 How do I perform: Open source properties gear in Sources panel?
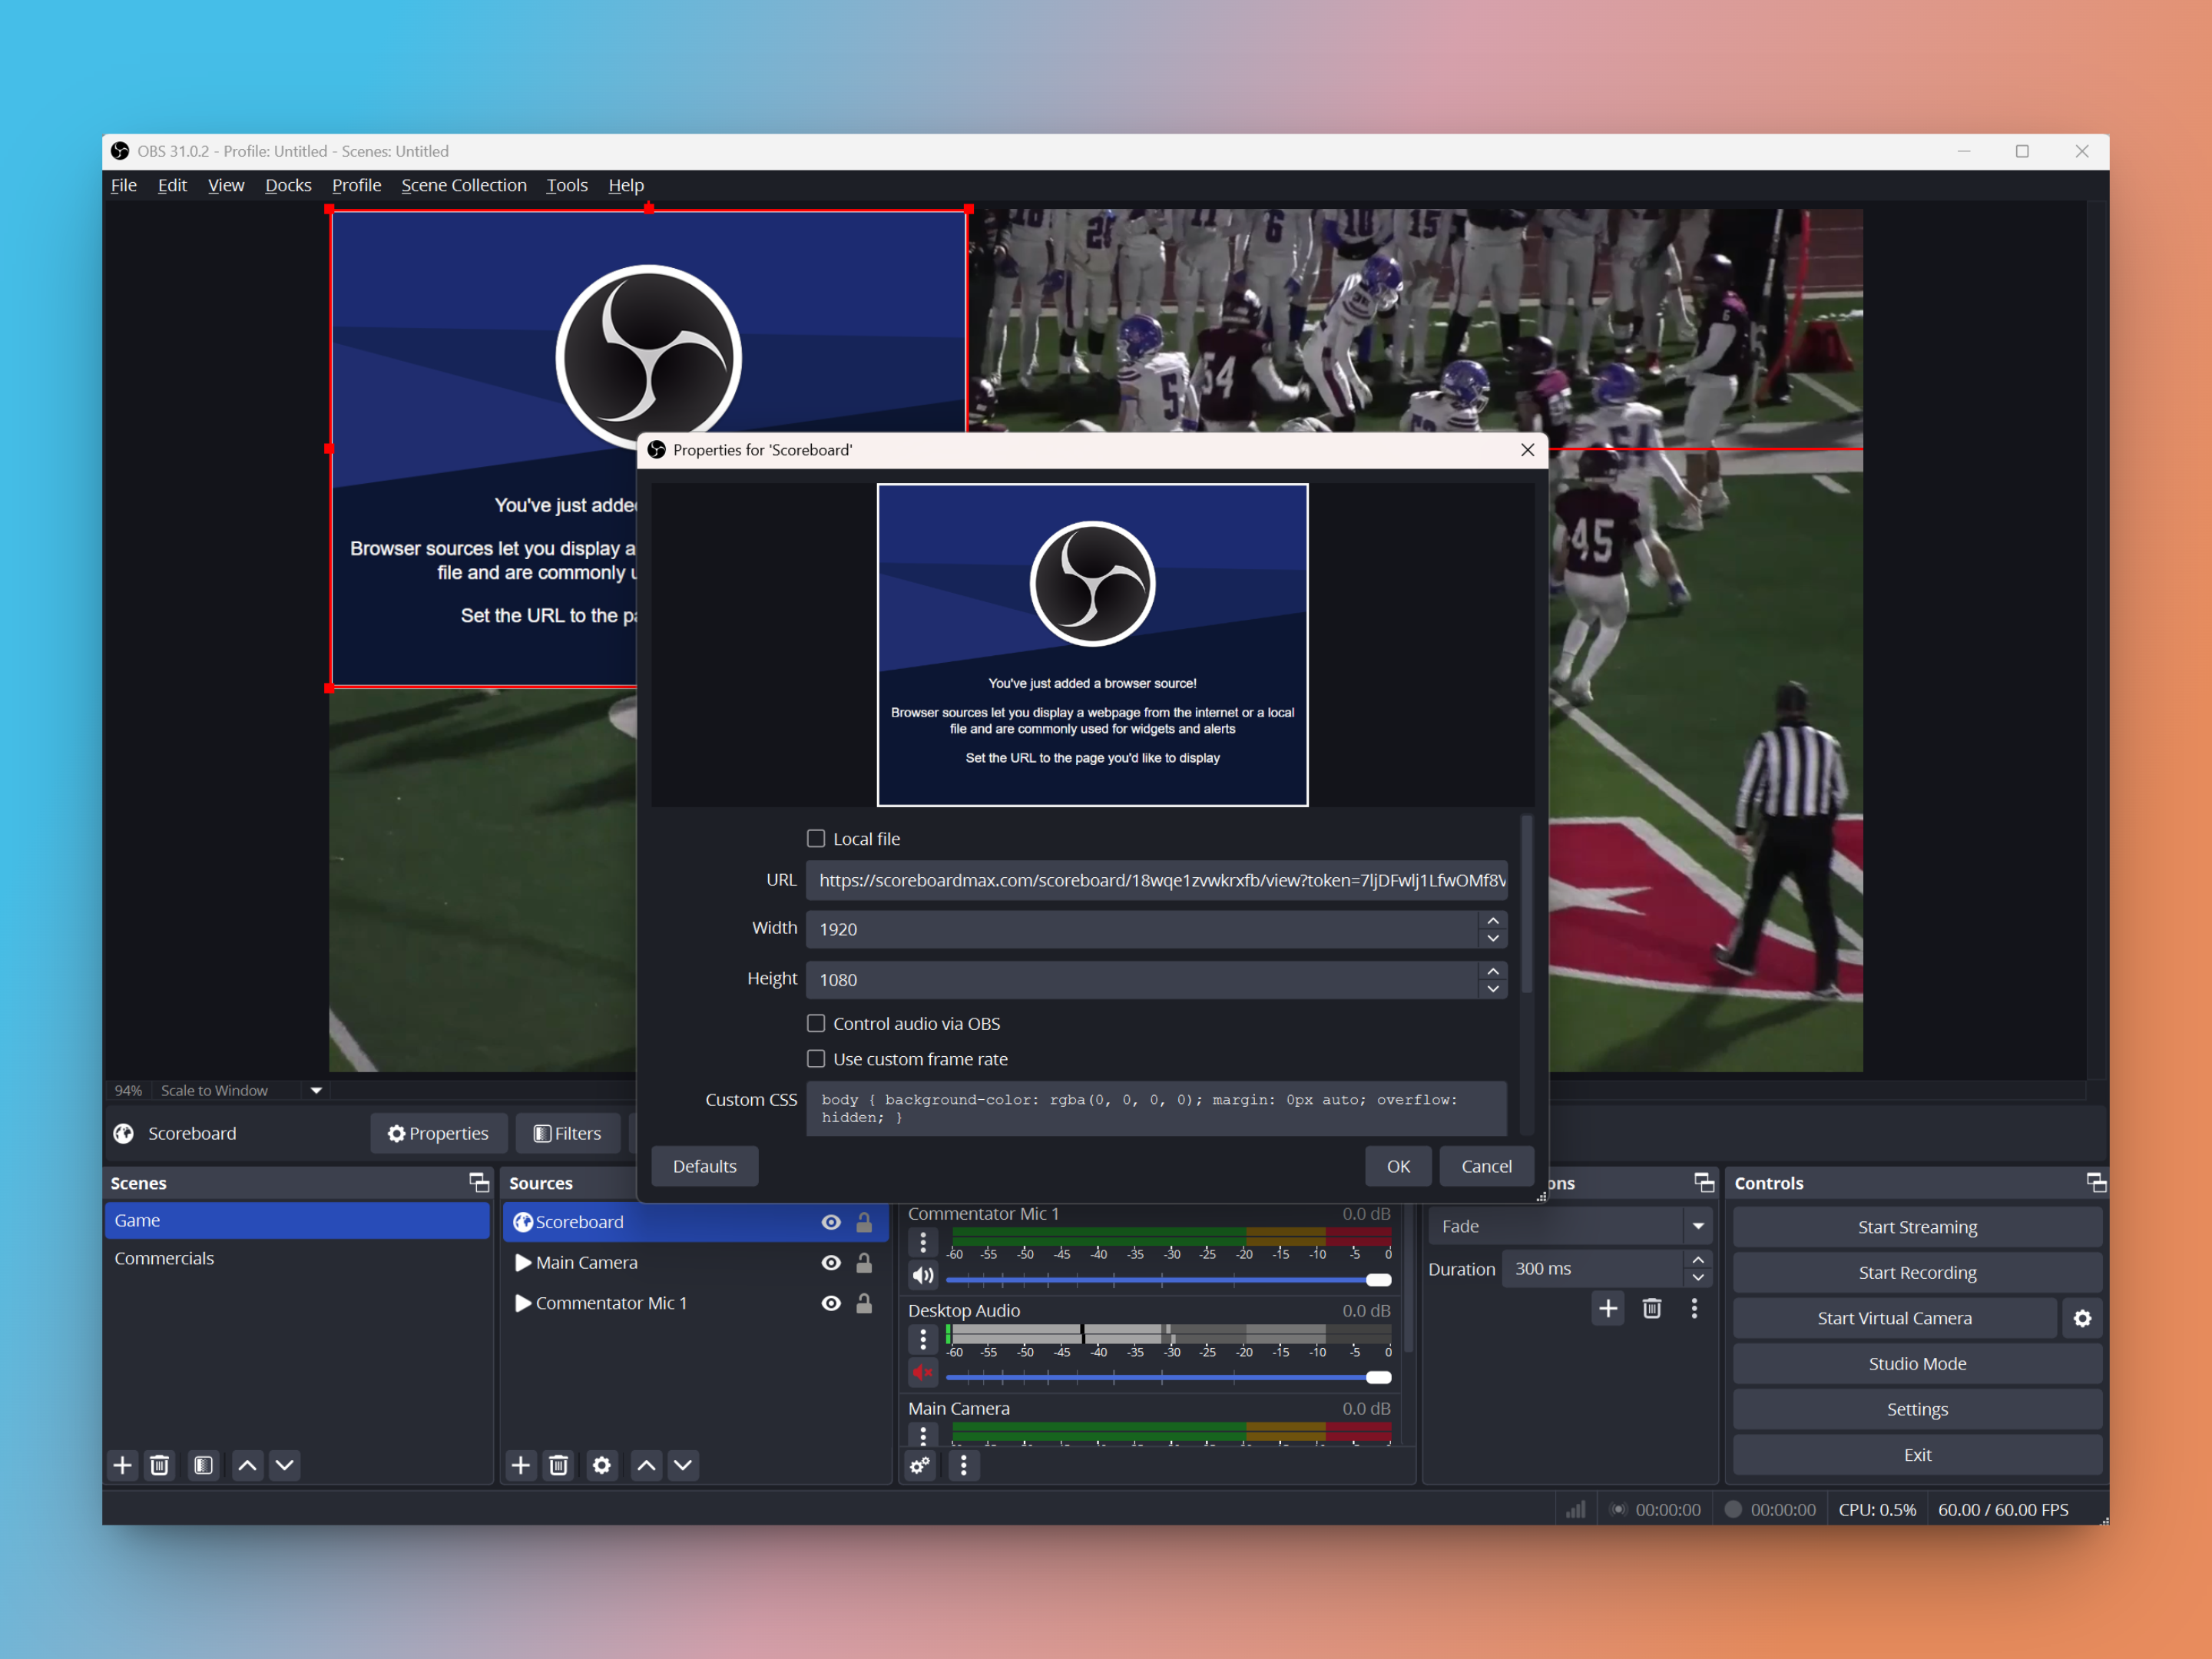click(602, 1465)
